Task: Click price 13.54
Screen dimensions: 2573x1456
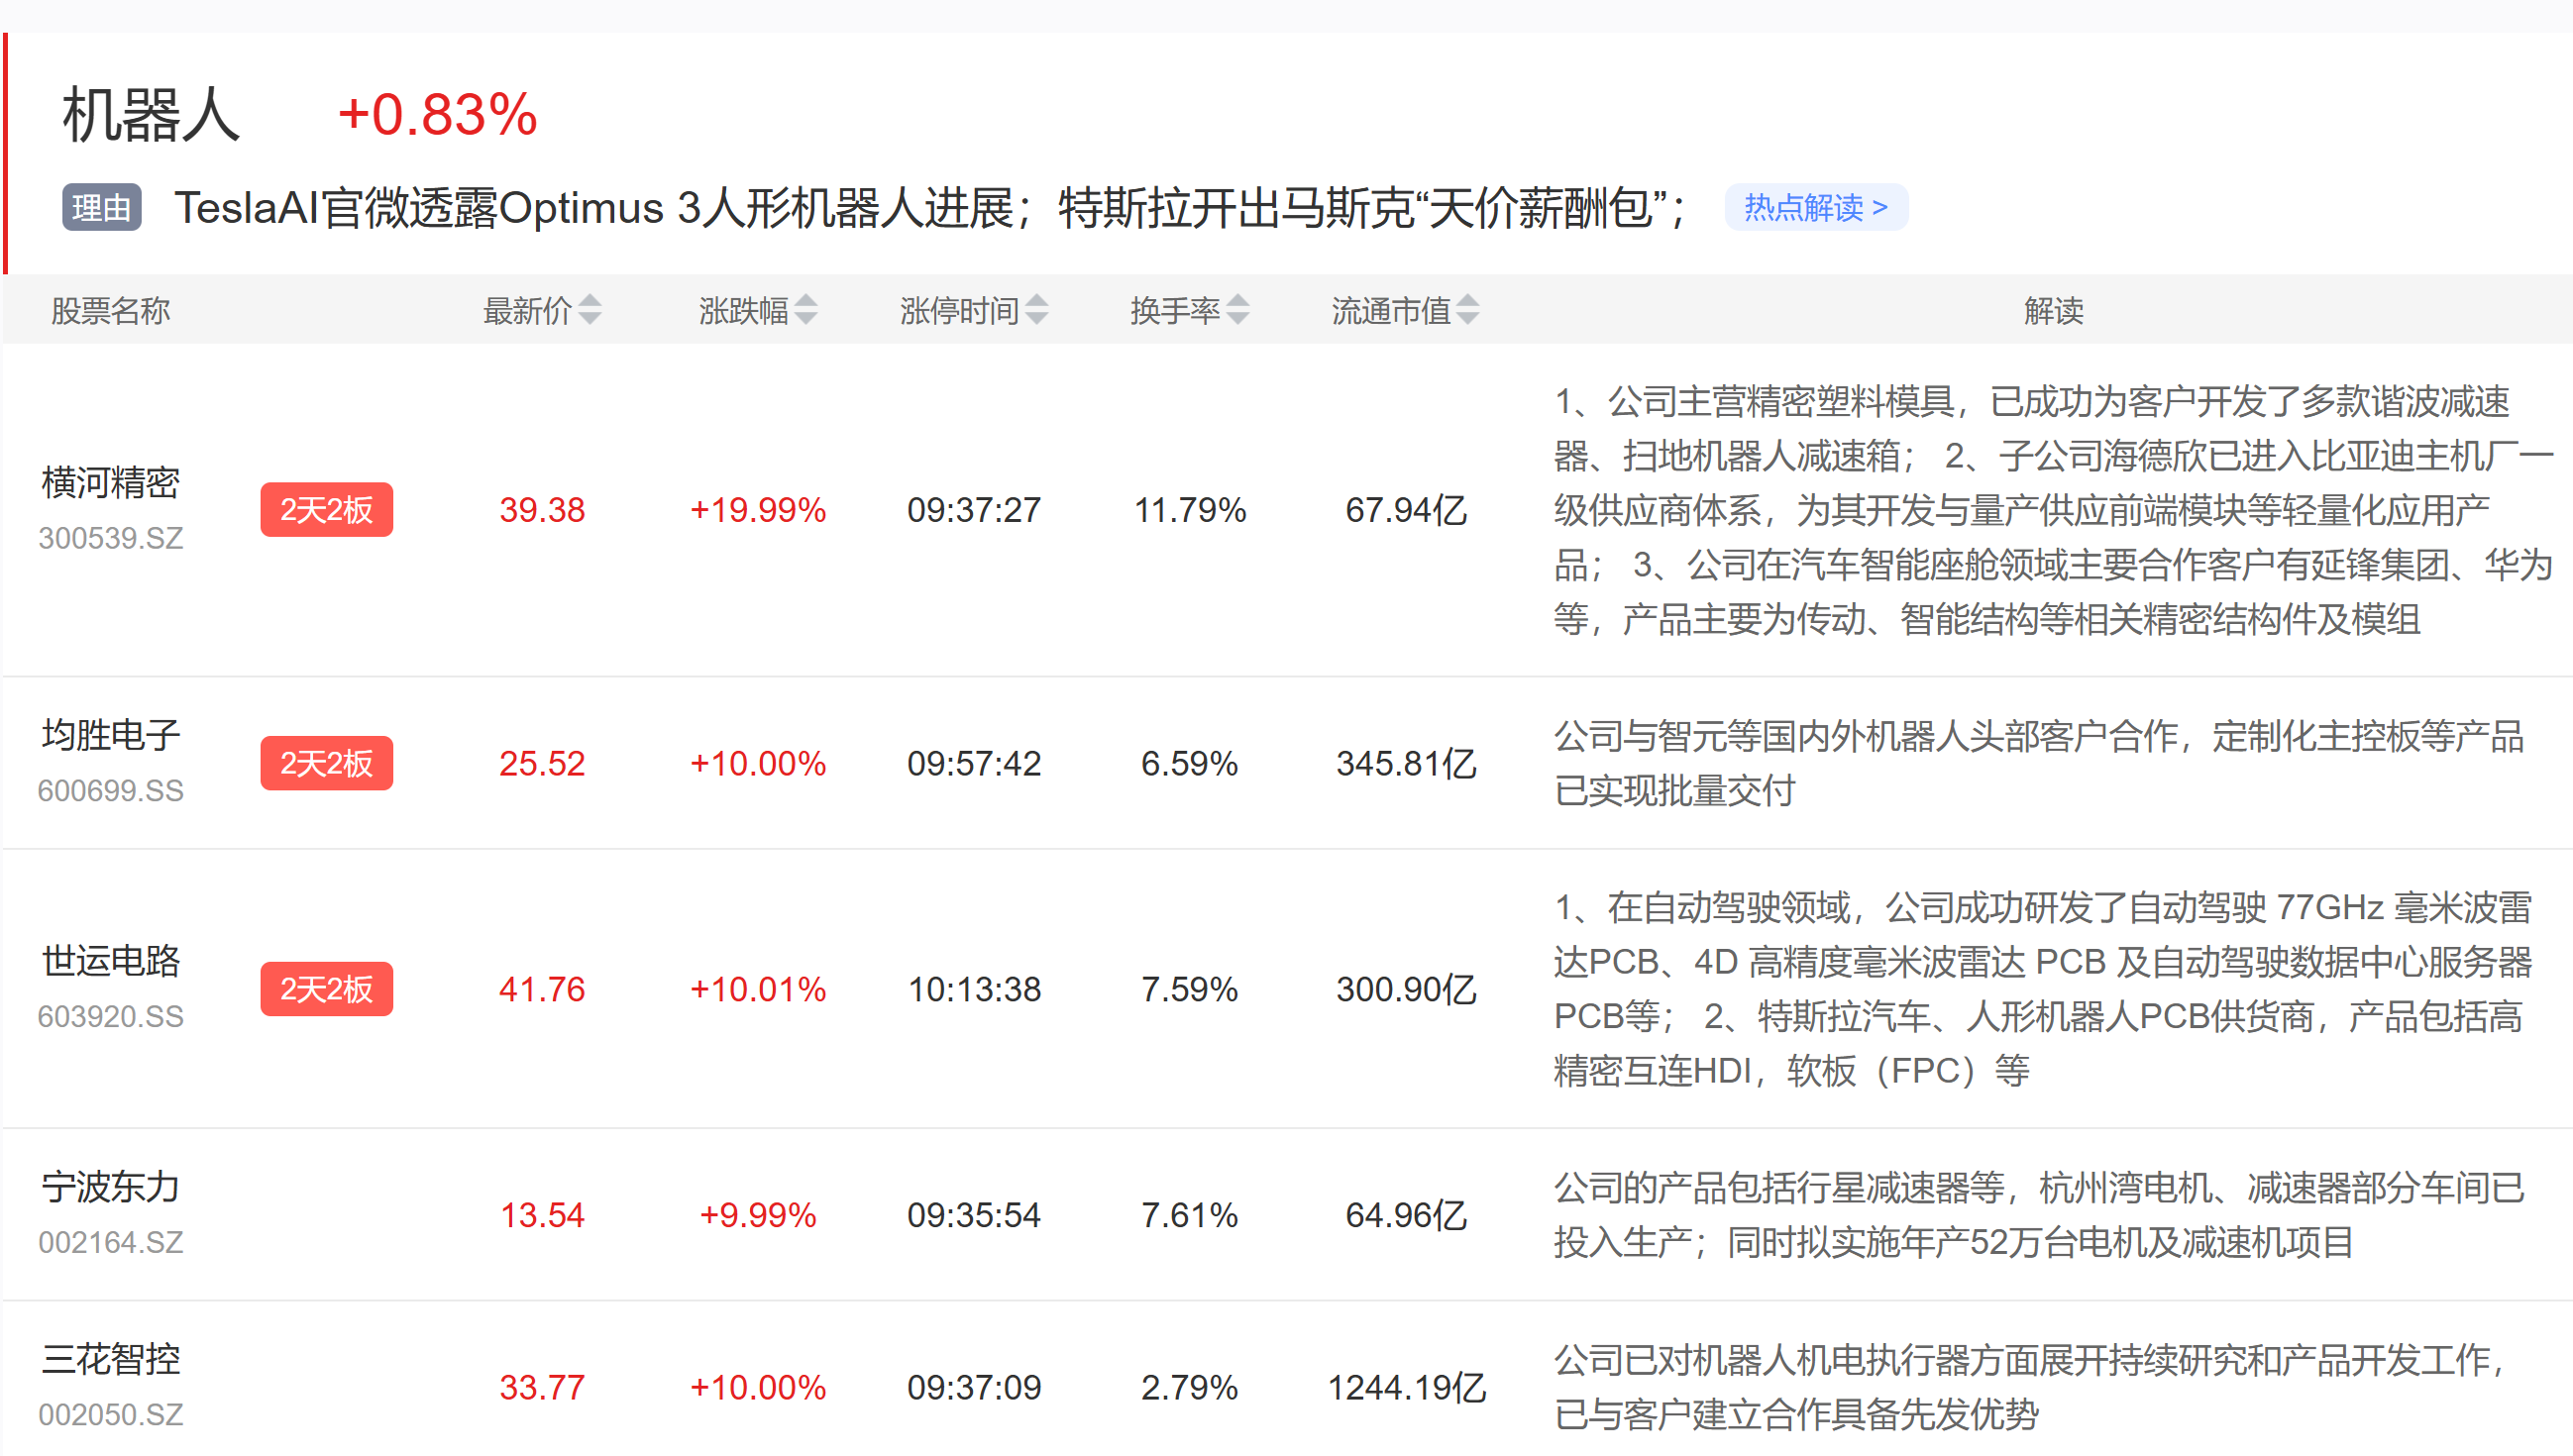Action: tap(542, 1215)
